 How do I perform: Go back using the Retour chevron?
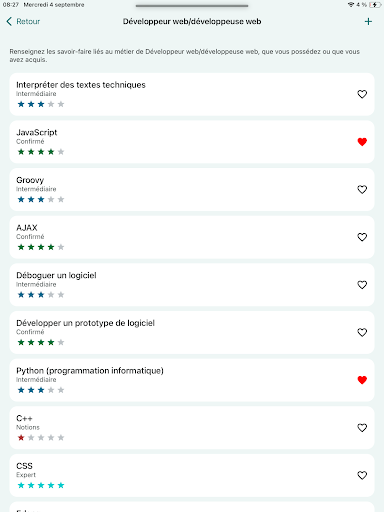coord(9,22)
